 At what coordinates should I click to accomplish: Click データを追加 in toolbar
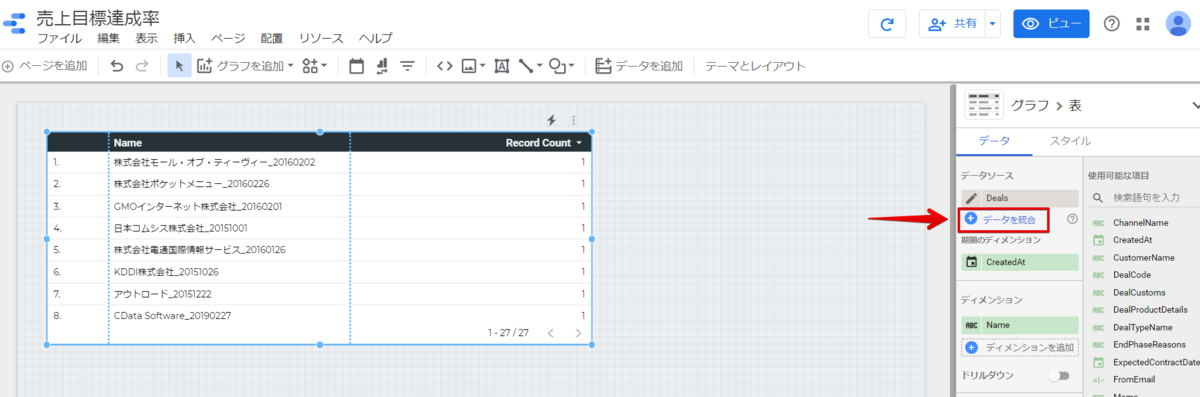pyautogui.click(x=639, y=66)
